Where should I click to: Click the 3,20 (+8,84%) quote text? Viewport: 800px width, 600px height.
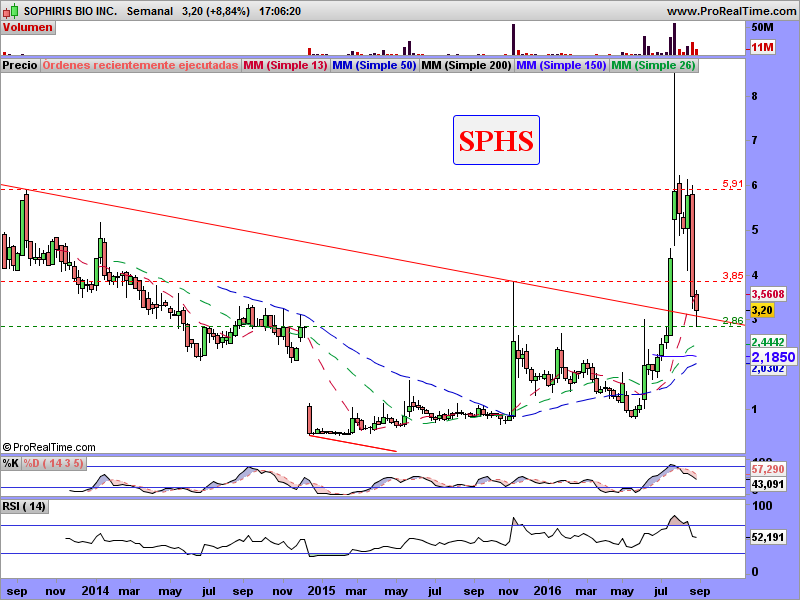tap(216, 11)
